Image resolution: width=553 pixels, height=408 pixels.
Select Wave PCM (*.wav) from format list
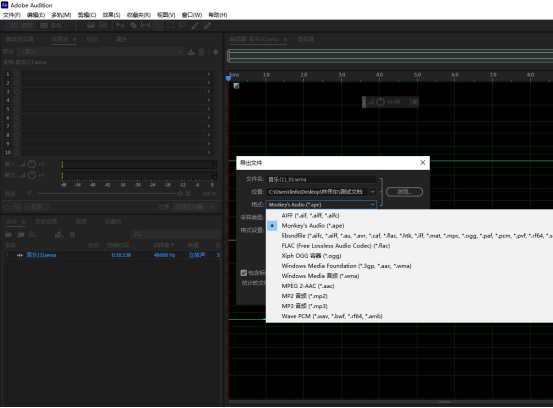[x=332, y=316]
